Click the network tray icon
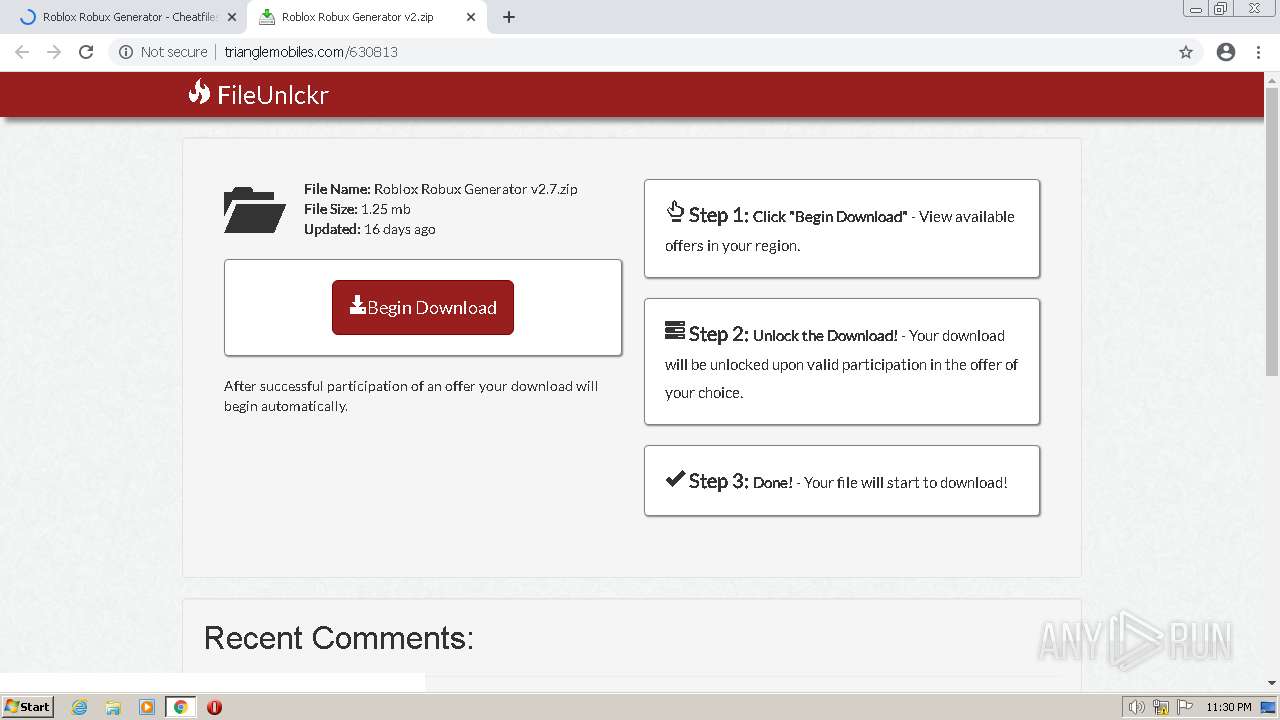 tap(1161, 707)
